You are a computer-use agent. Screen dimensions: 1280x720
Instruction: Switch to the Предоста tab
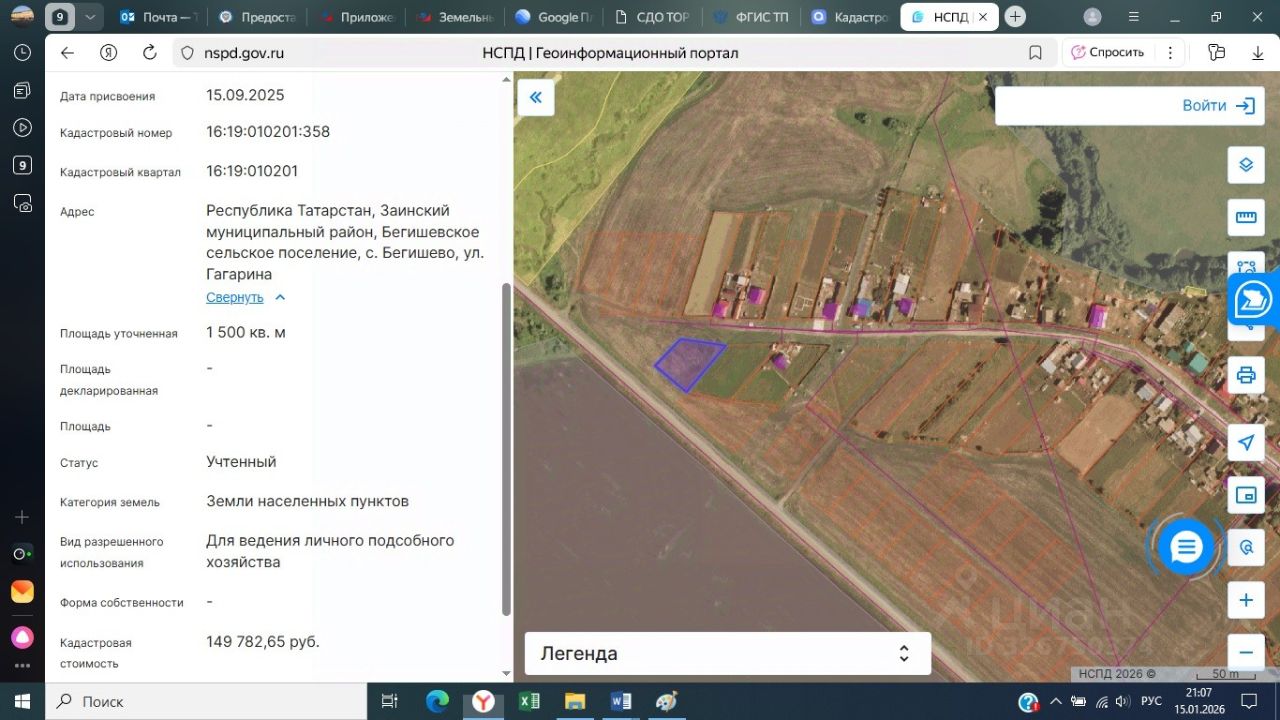(256, 17)
